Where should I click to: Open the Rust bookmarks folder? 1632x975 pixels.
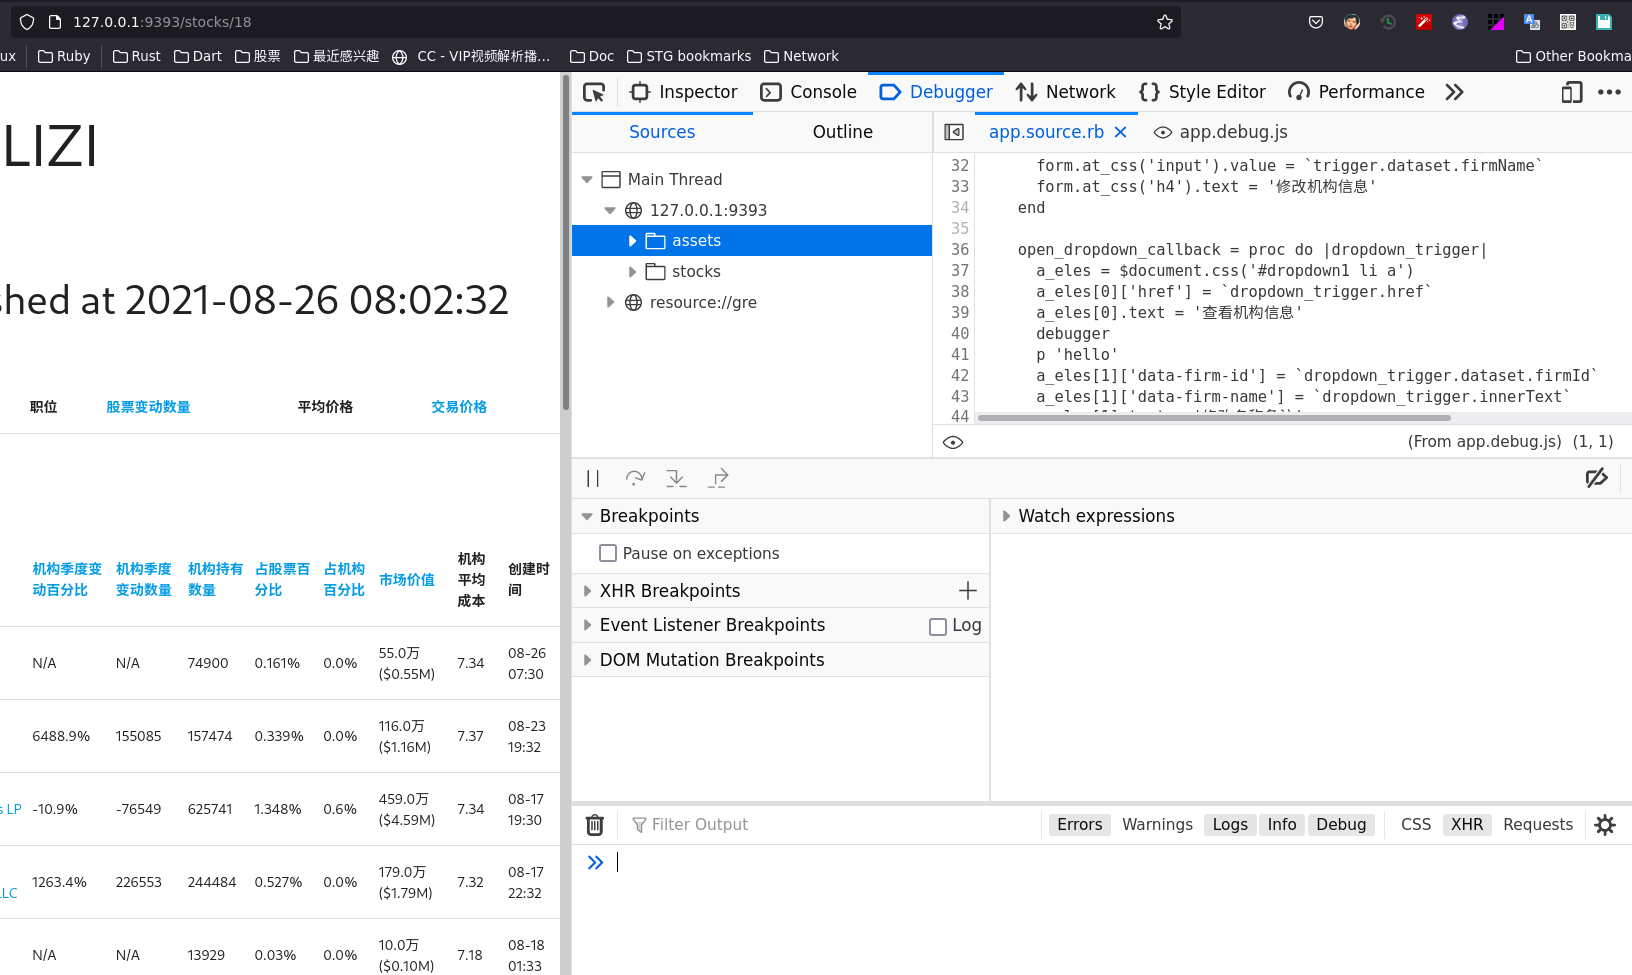click(x=137, y=56)
